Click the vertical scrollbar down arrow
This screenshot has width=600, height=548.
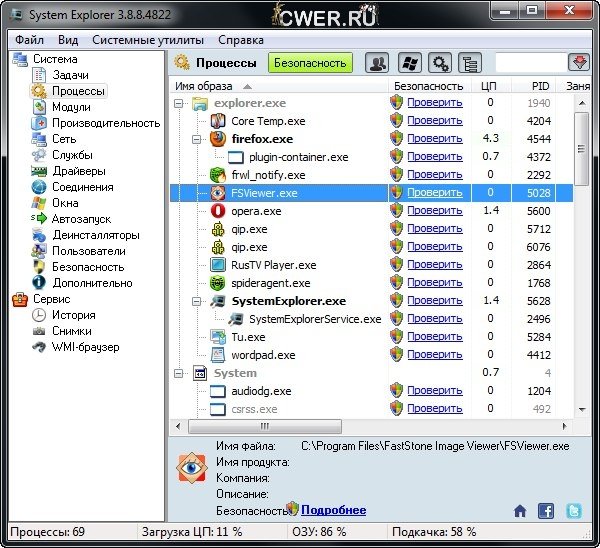click(x=582, y=409)
